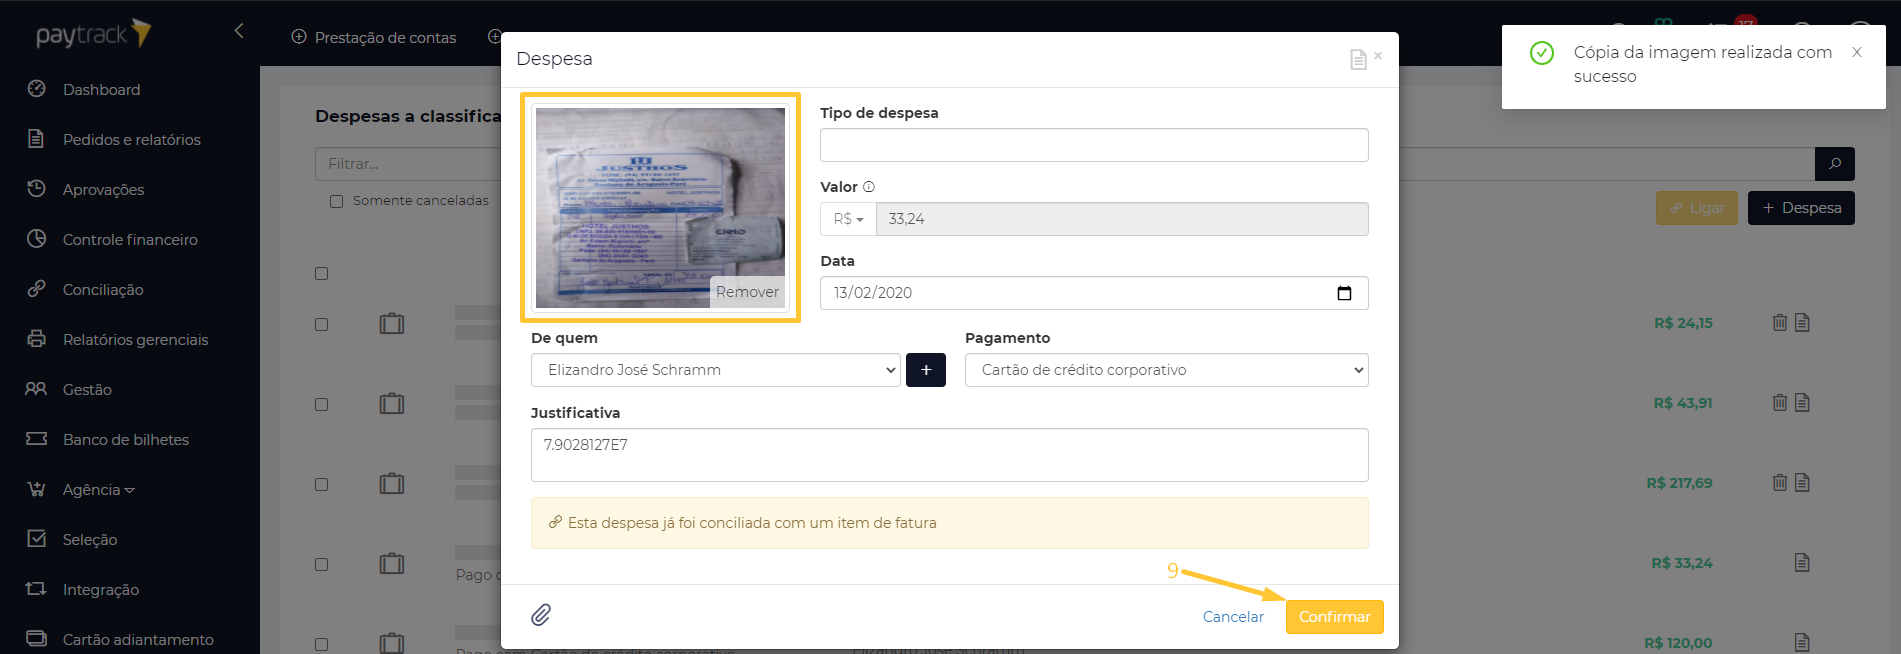Click the plus button beside De quem

click(925, 370)
